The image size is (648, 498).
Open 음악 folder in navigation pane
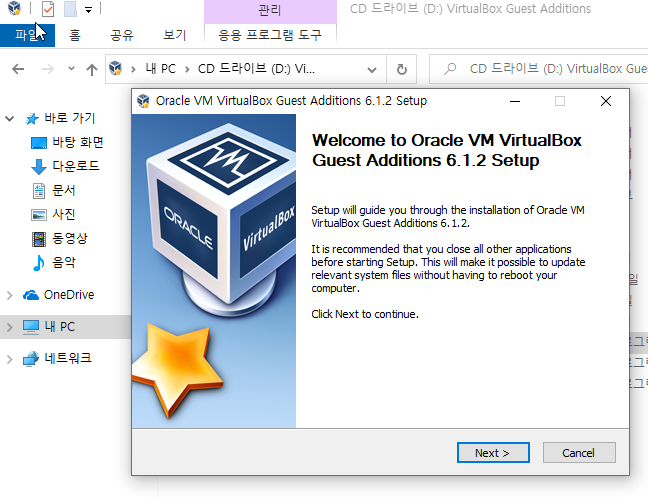64,262
